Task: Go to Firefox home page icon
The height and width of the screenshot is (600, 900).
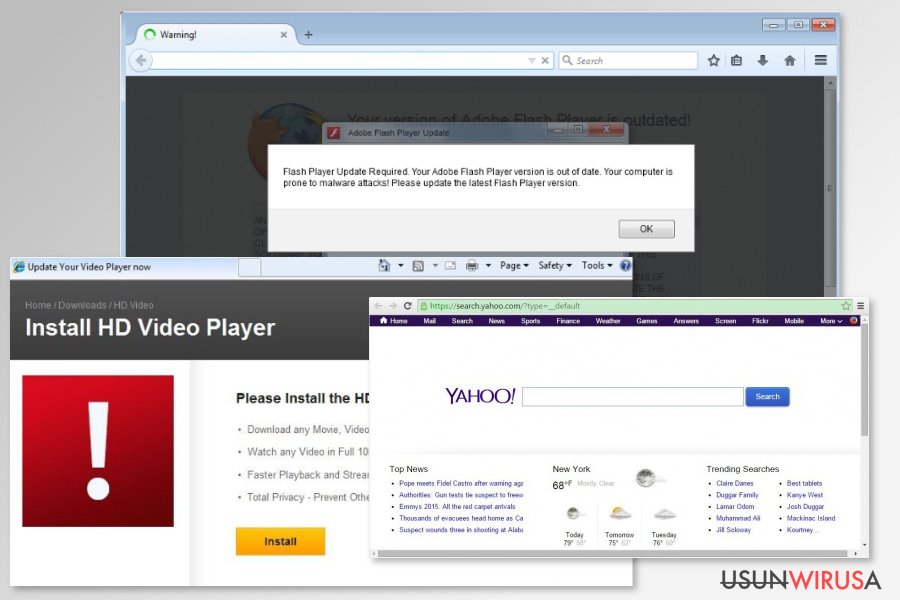Action: pyautogui.click(x=790, y=60)
